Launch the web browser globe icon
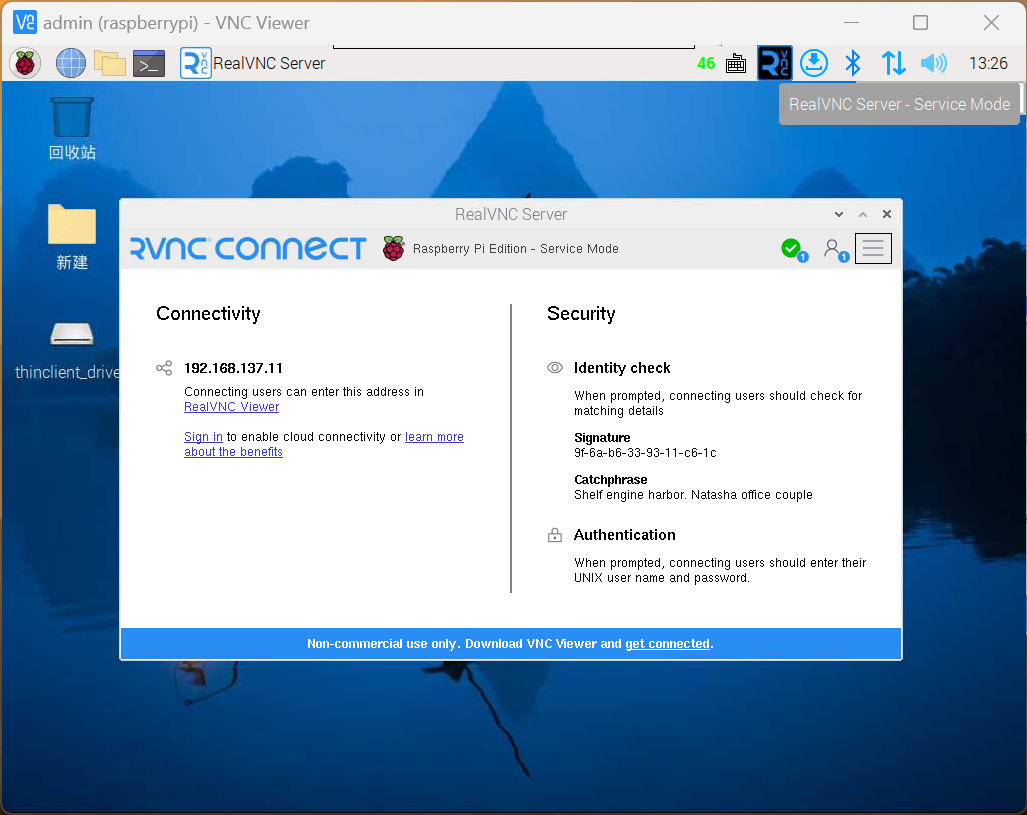1027x815 pixels. click(70, 64)
